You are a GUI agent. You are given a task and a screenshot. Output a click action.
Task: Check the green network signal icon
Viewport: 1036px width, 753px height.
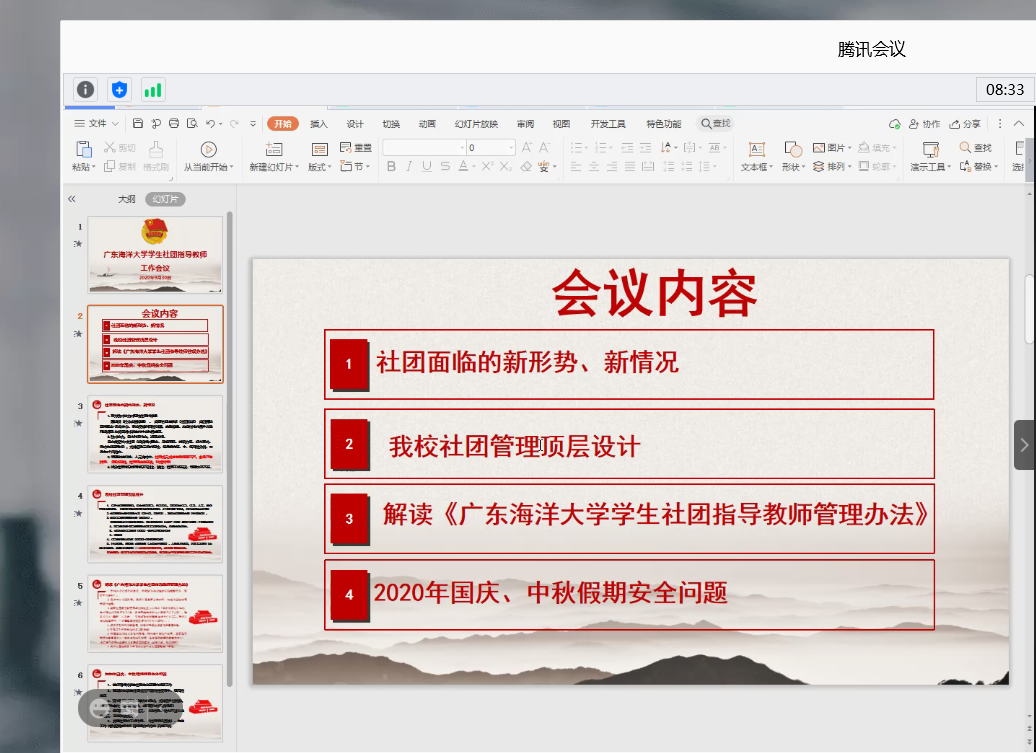coord(152,90)
